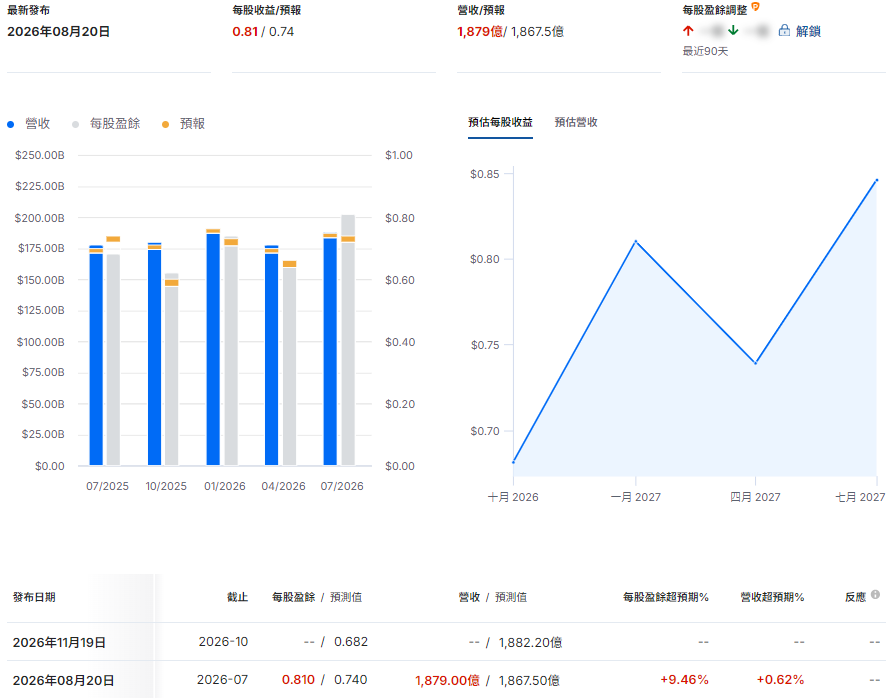The height and width of the screenshot is (698, 896).
Task: Switch to the 預估營收 tab
Action: (x=576, y=122)
